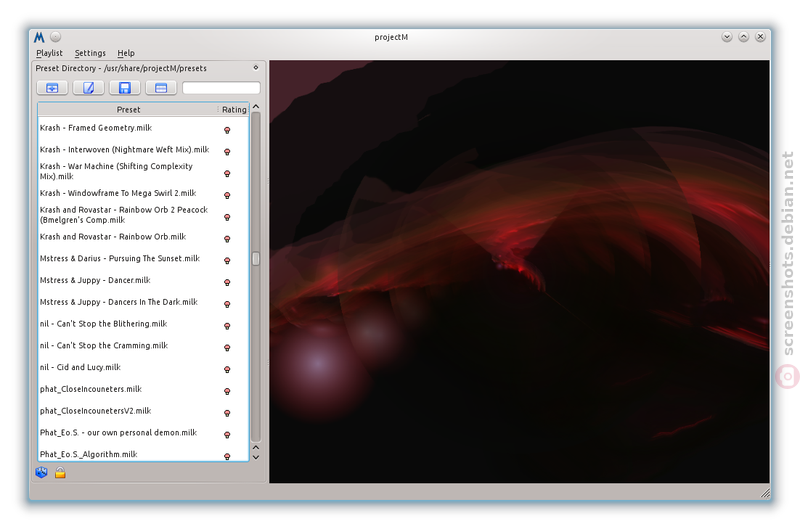Viewport: 800px width, 529px height.
Task: Click rating icon for phat_CloseIncouneters.milk
Action: pyautogui.click(x=227, y=391)
